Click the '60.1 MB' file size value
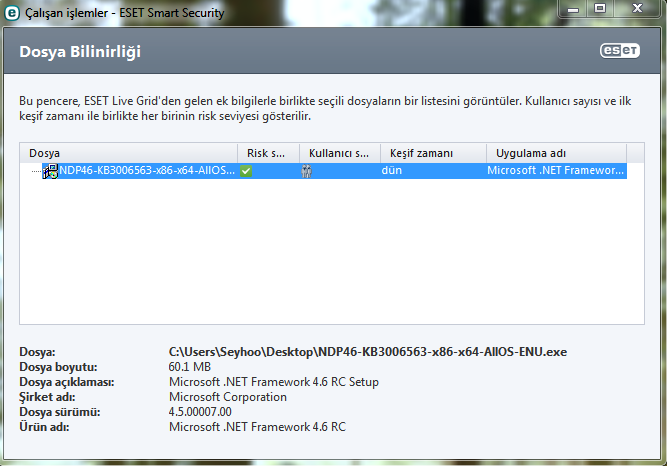This screenshot has width=667, height=466. pyautogui.click(x=190, y=367)
